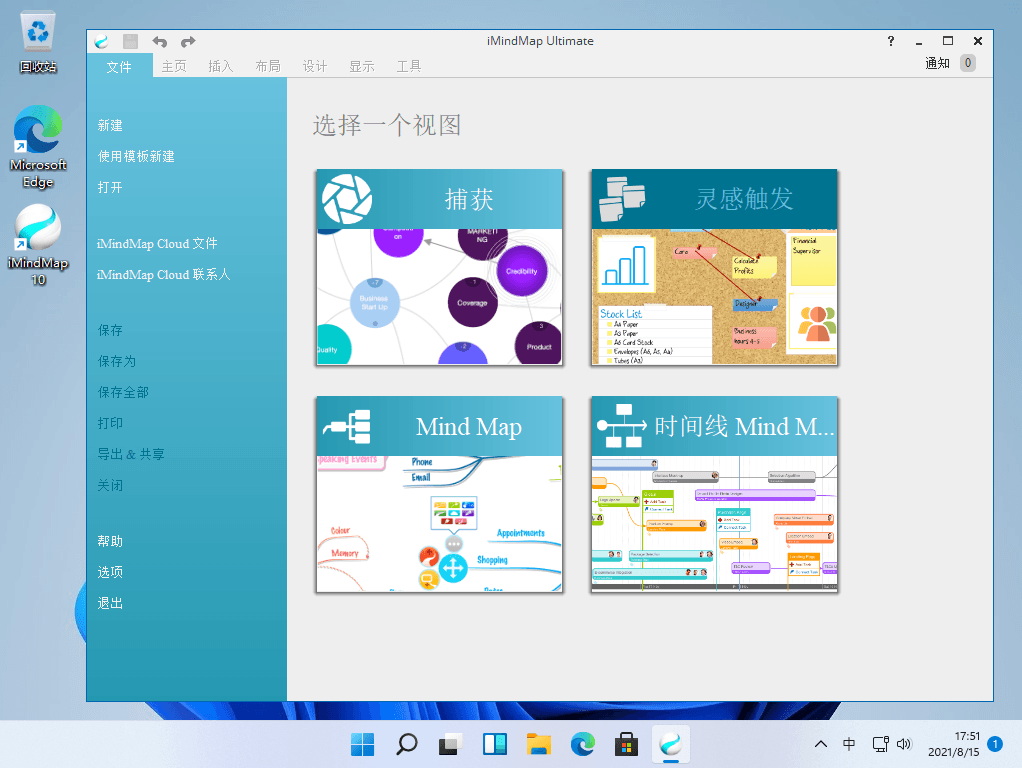1022x768 pixels.
Task: Click 保存全部 menu entry
Action: 123,392
